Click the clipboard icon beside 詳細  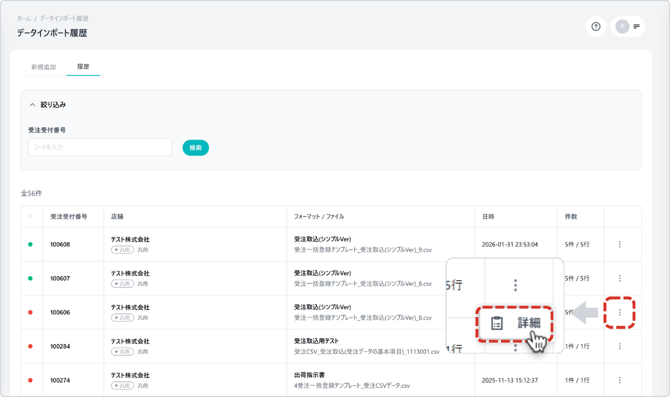click(497, 324)
